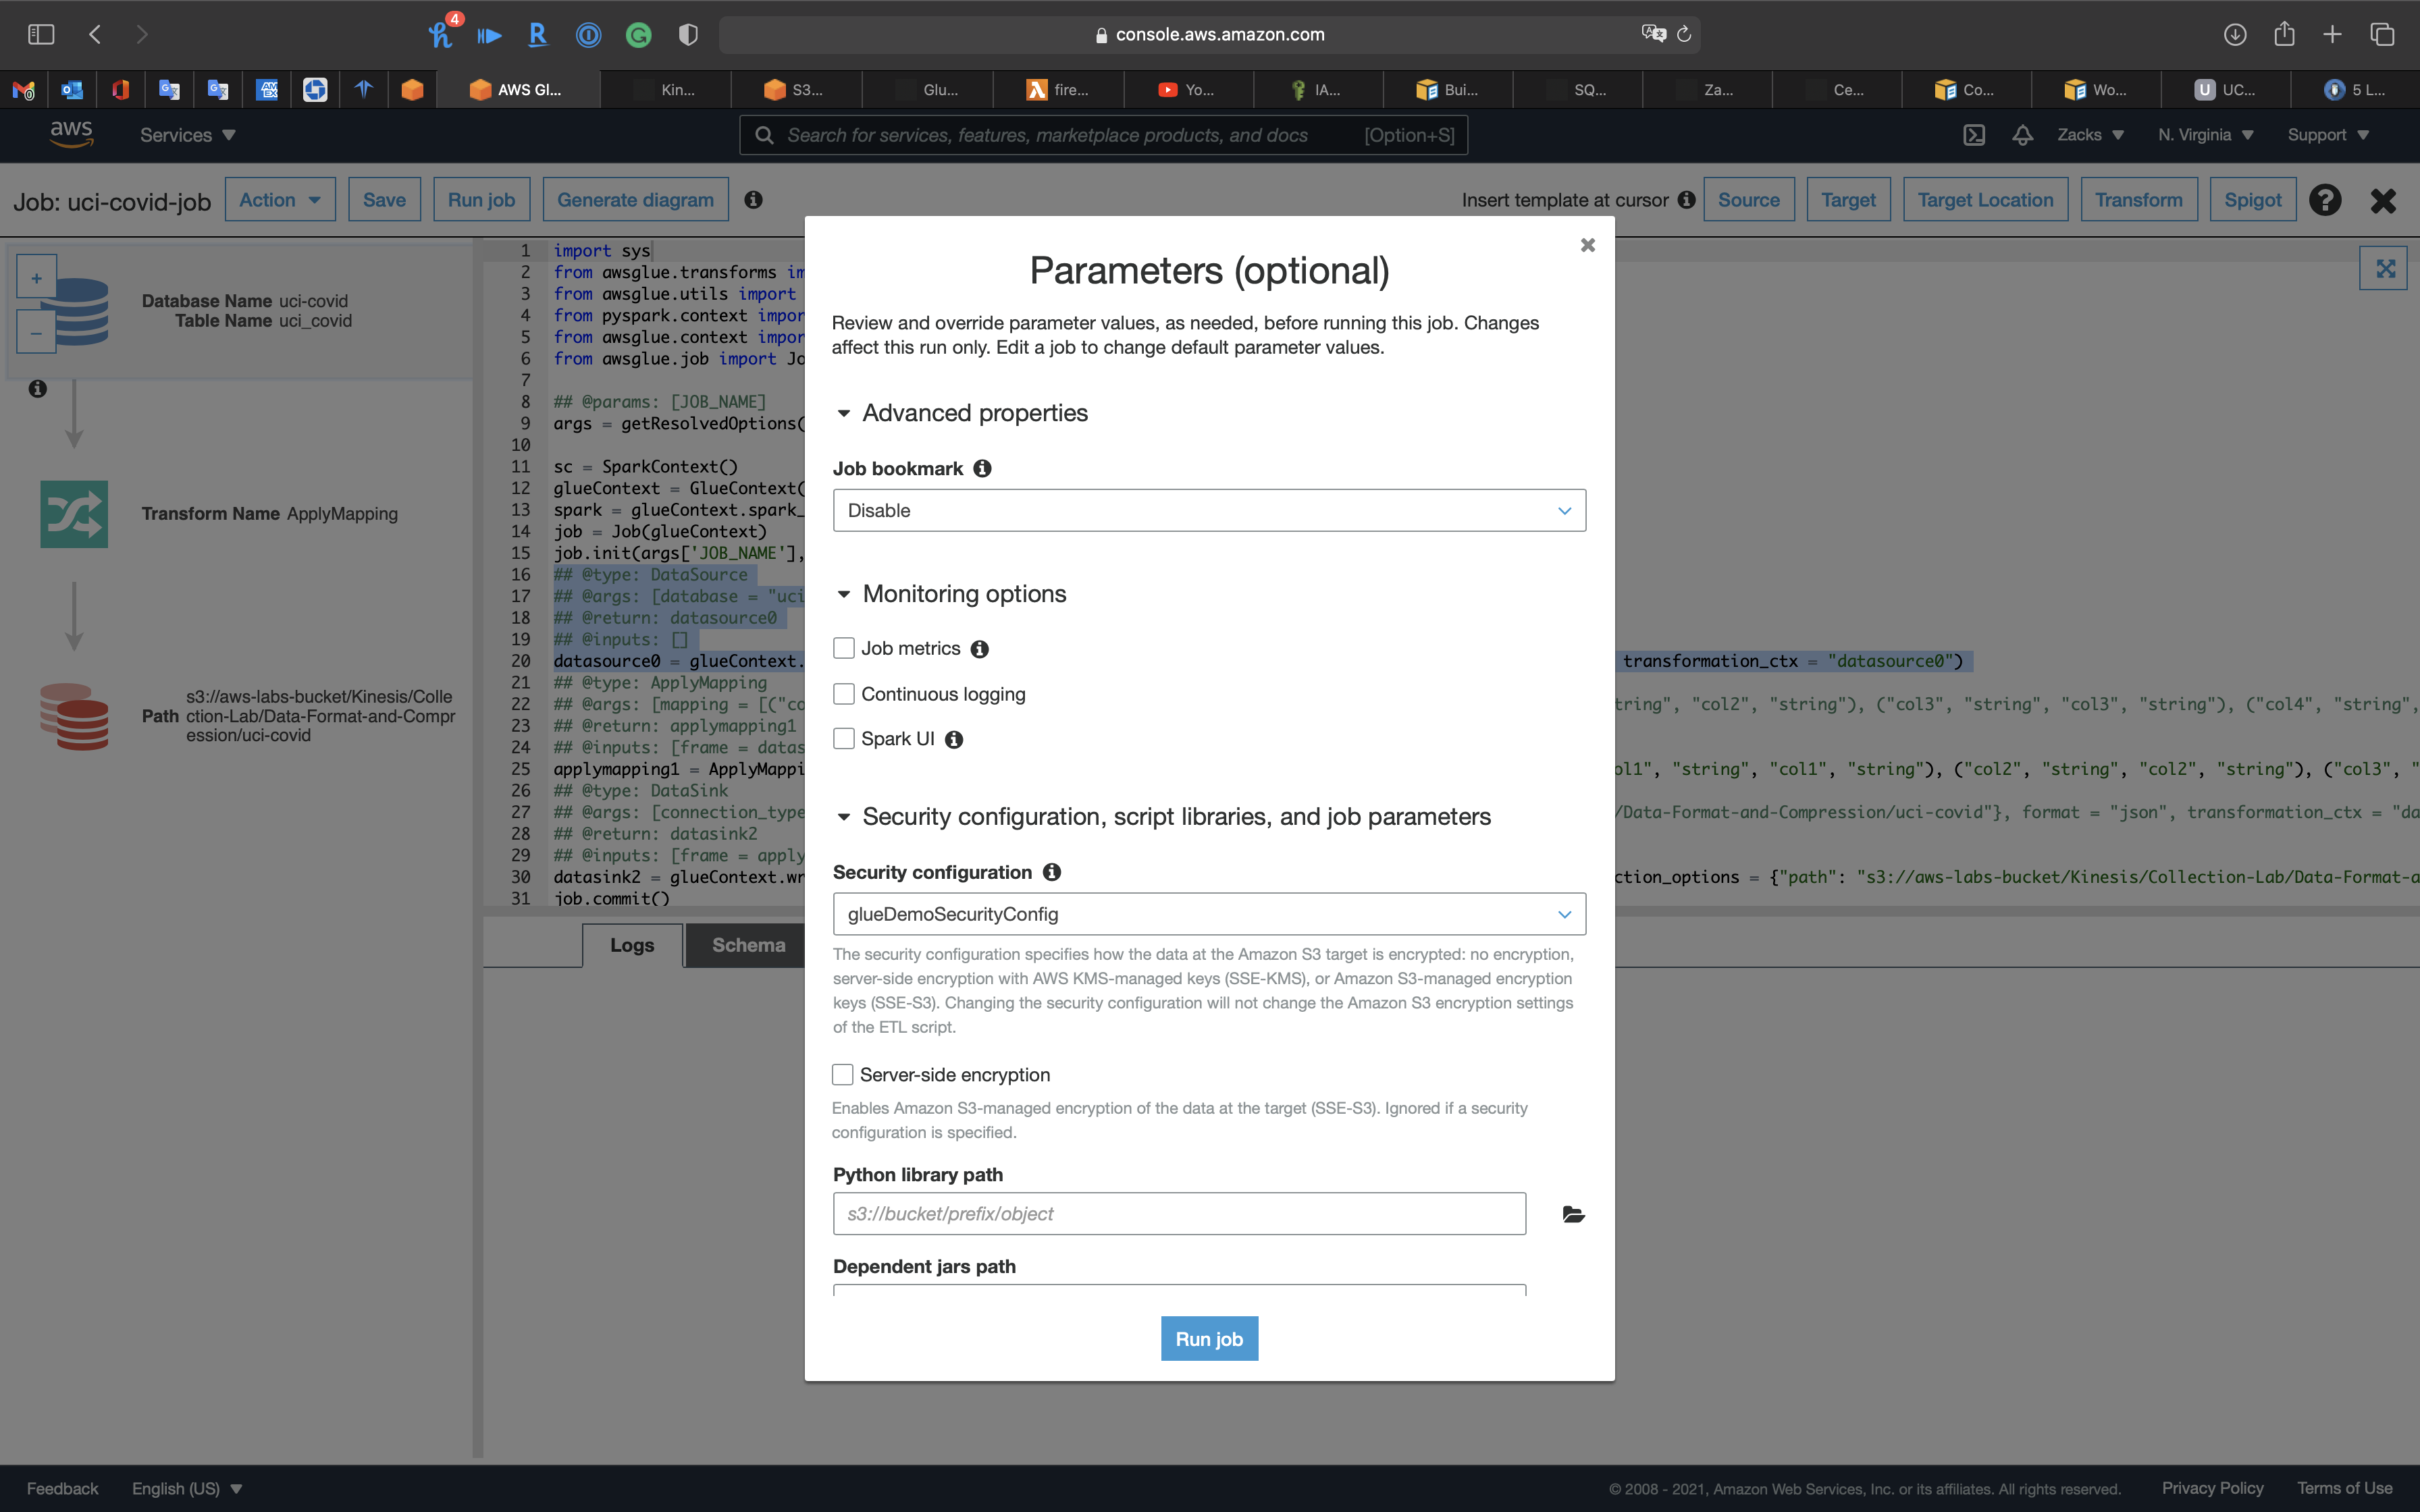Click the blue Run job button
2420x1512 pixels.
tap(1208, 1339)
